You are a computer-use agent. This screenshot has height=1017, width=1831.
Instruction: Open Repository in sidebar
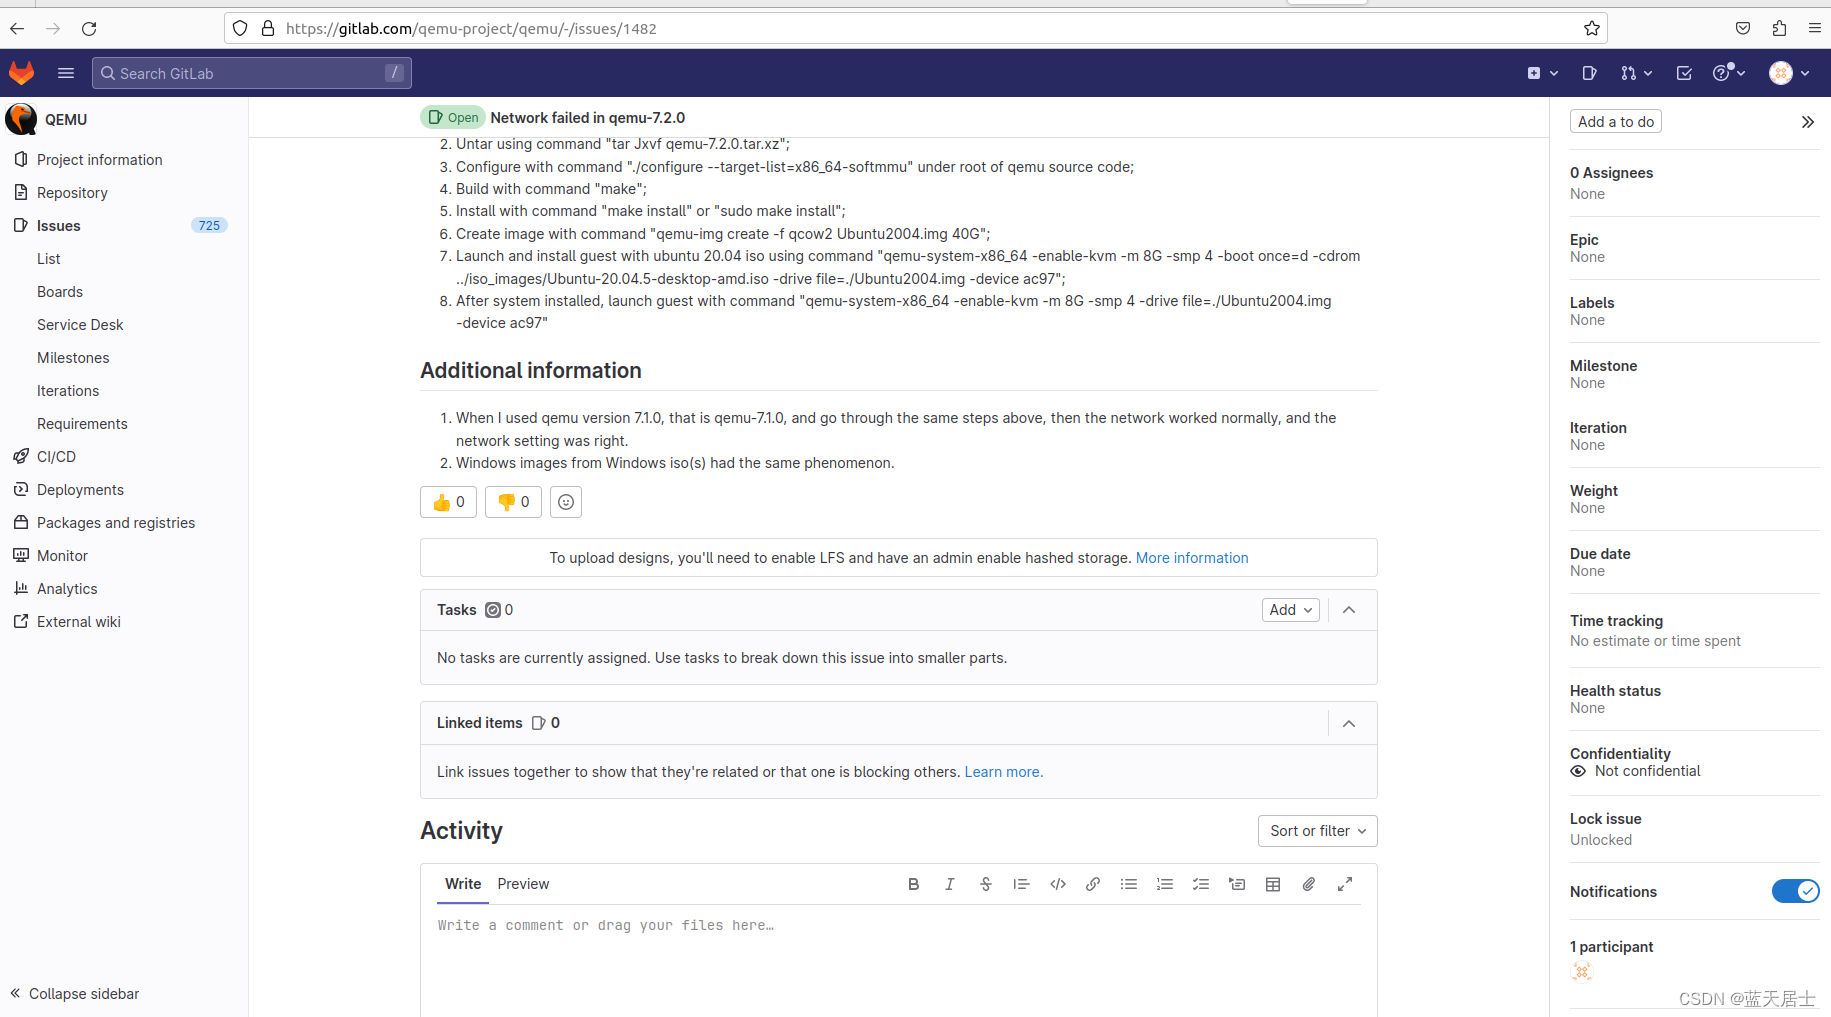72,193
